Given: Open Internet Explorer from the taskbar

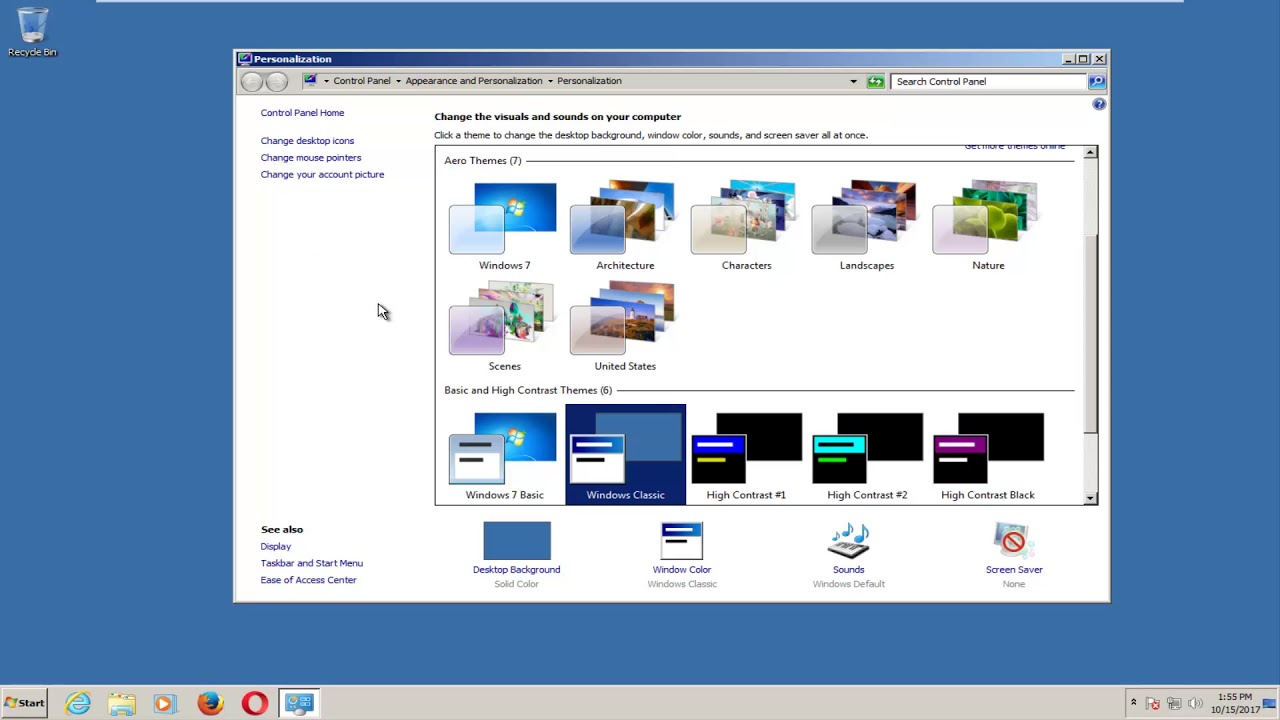Looking at the screenshot, I should pyautogui.click(x=78, y=703).
